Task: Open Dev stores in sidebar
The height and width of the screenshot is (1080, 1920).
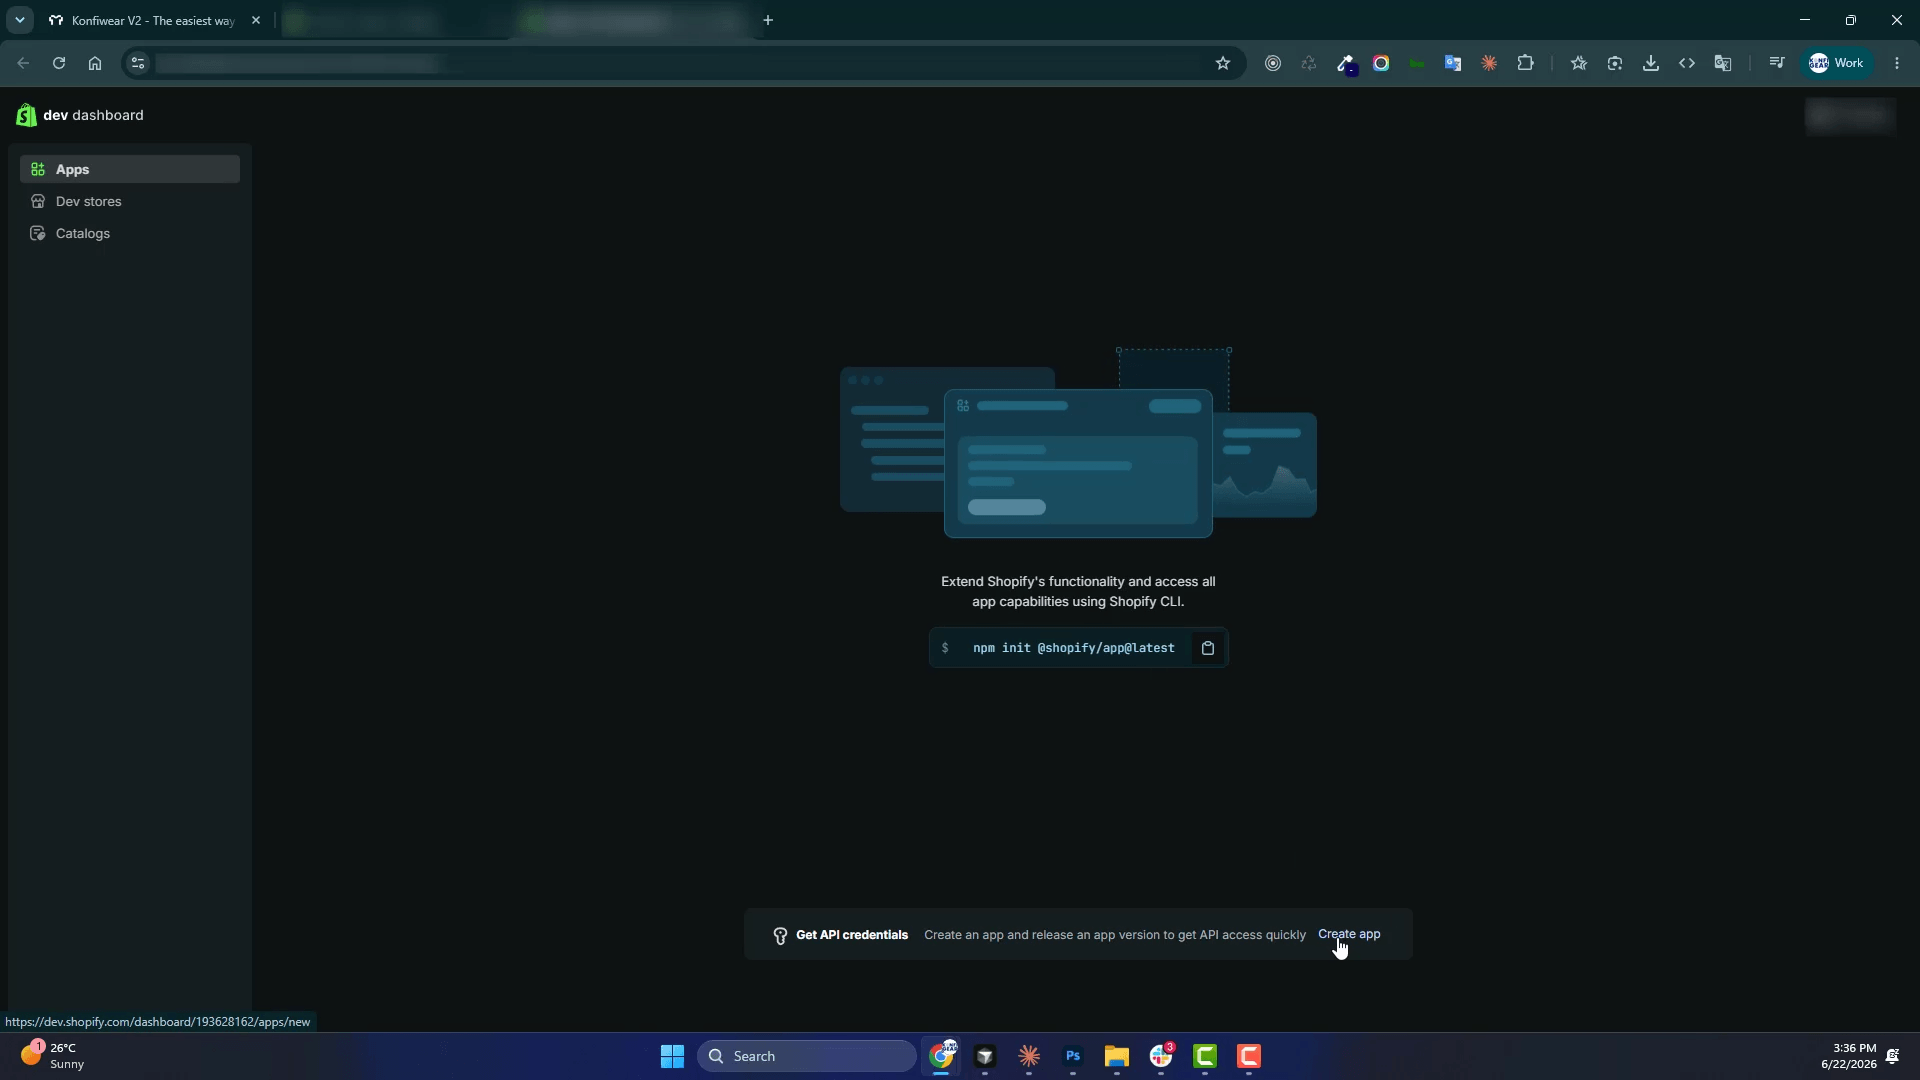Action: (130, 201)
